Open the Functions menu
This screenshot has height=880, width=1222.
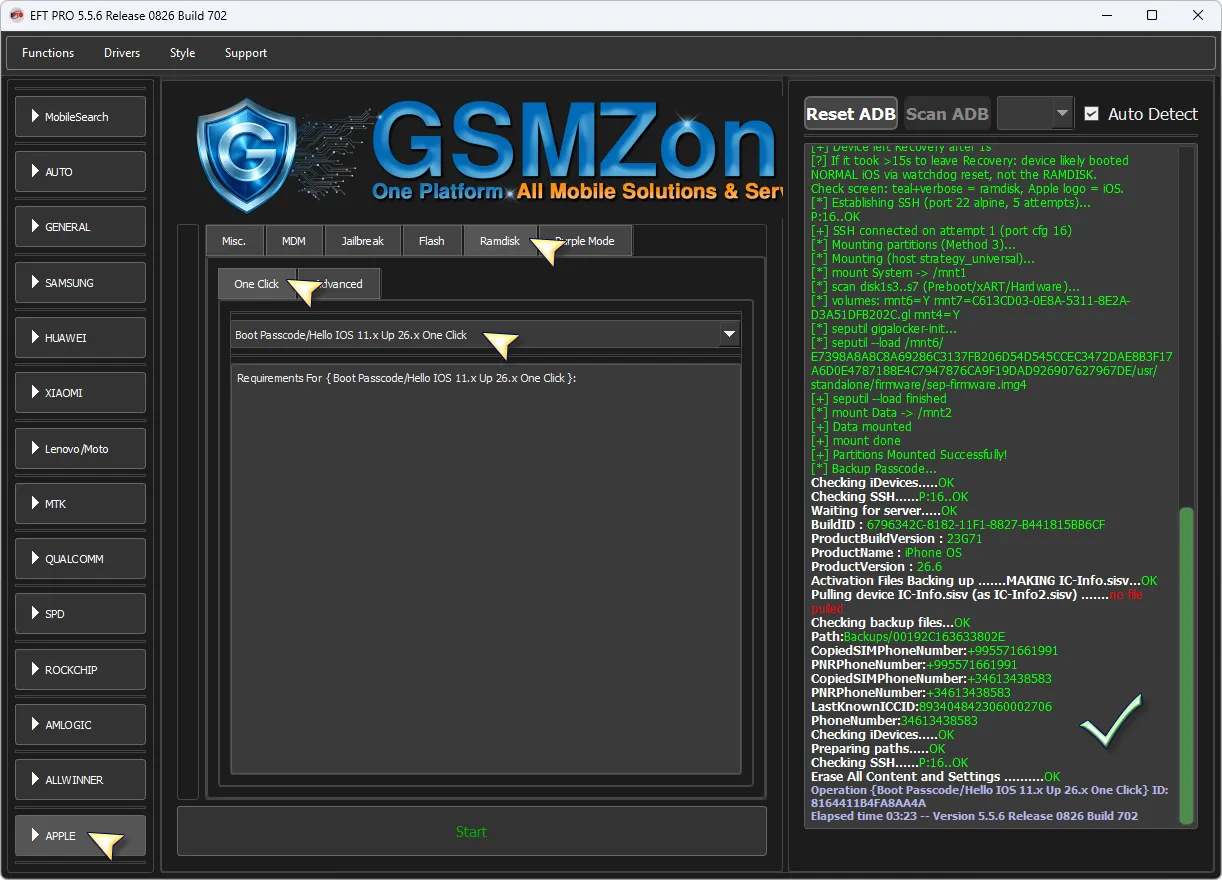48,53
